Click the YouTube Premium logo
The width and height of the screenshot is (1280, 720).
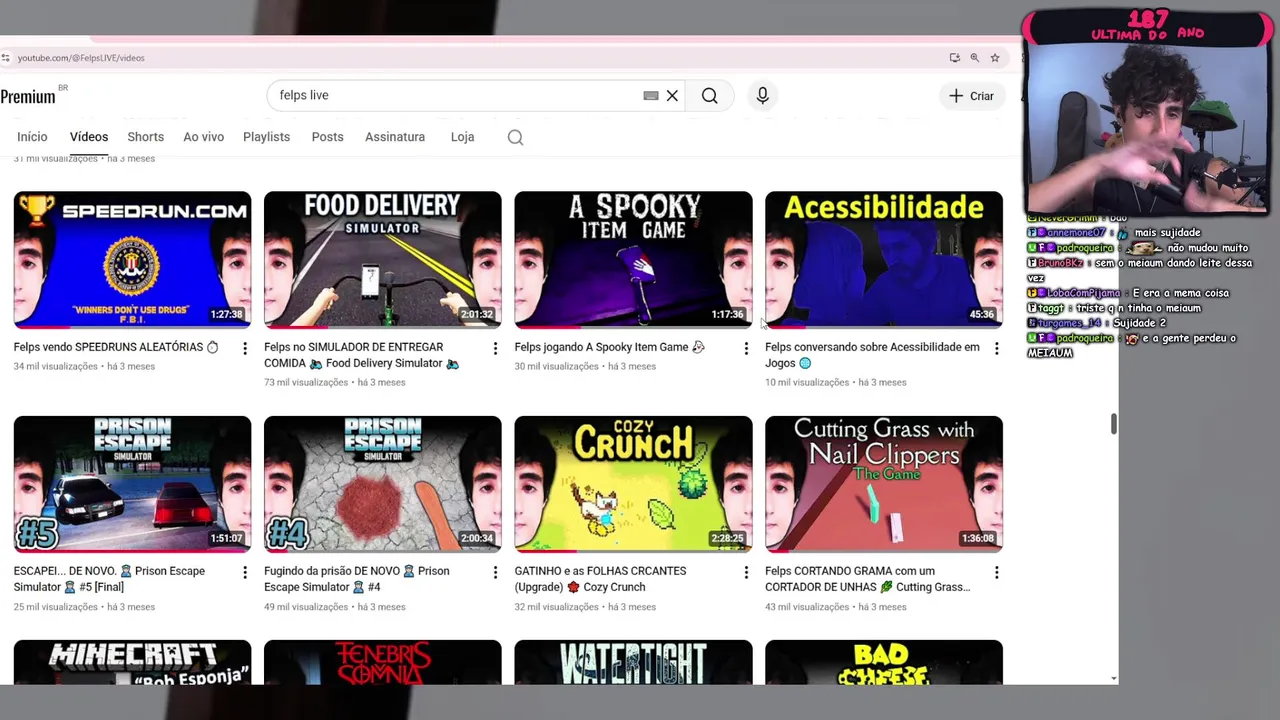[28, 96]
